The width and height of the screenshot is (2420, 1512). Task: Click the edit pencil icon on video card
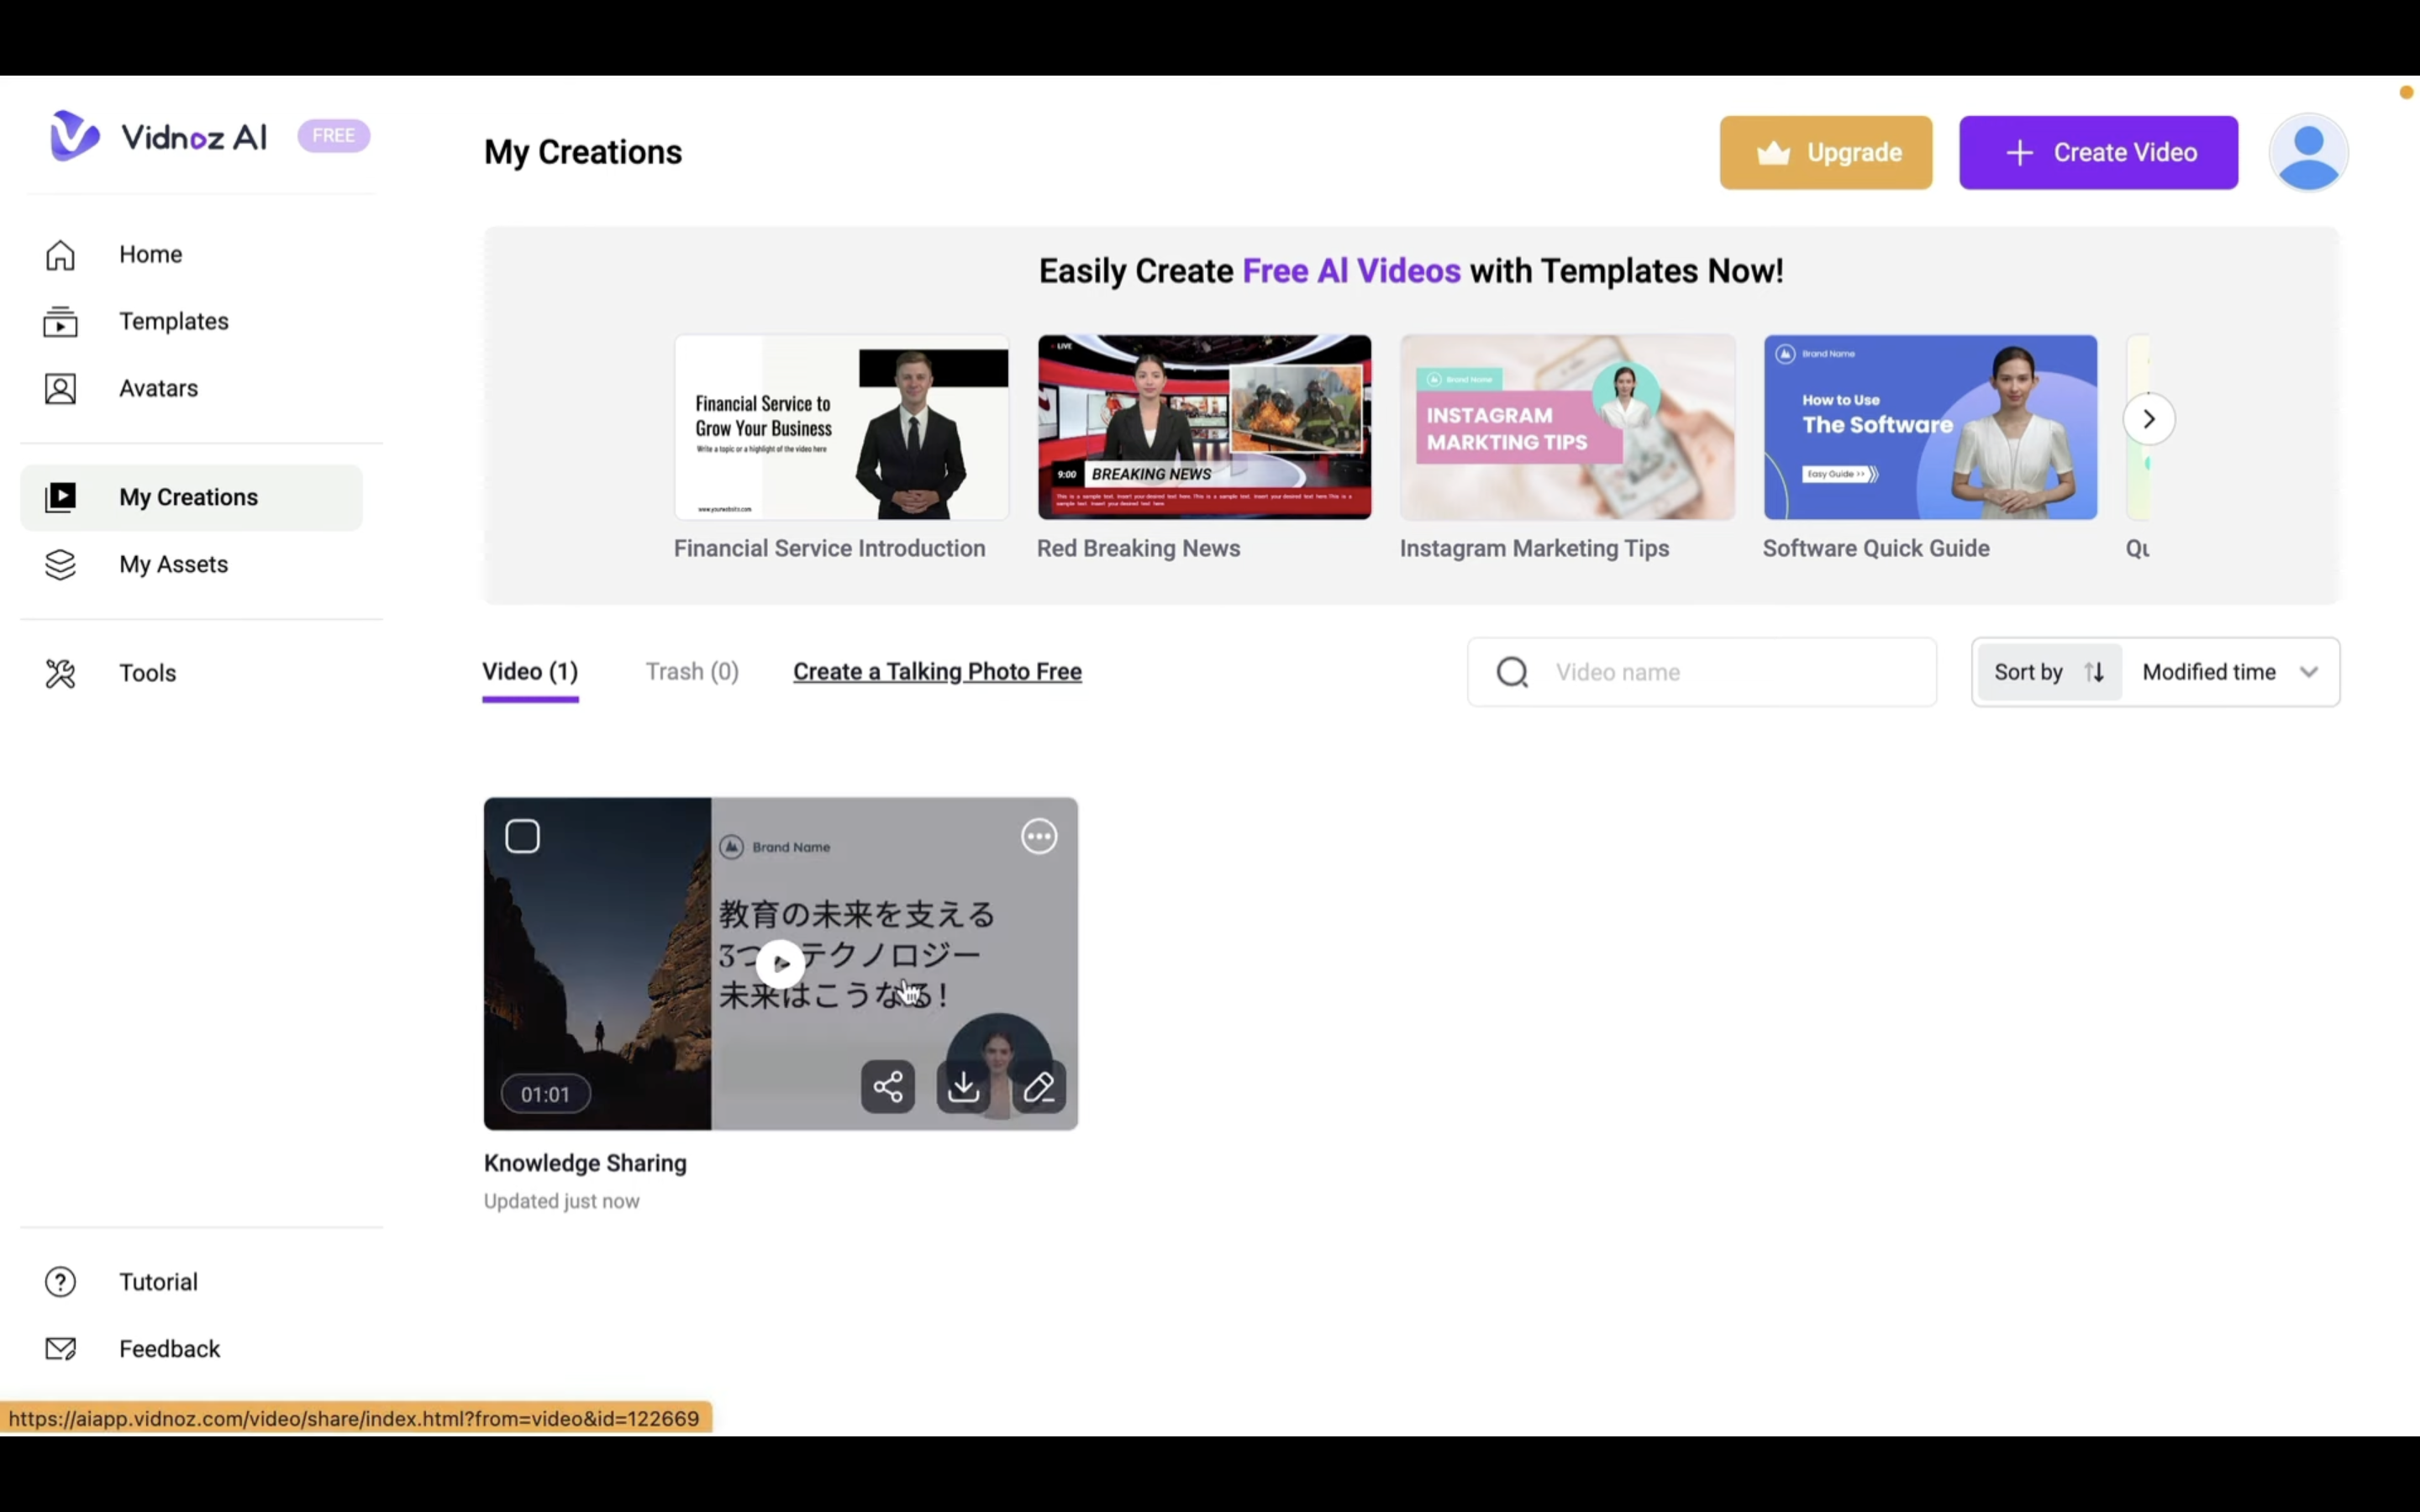(x=1039, y=1087)
